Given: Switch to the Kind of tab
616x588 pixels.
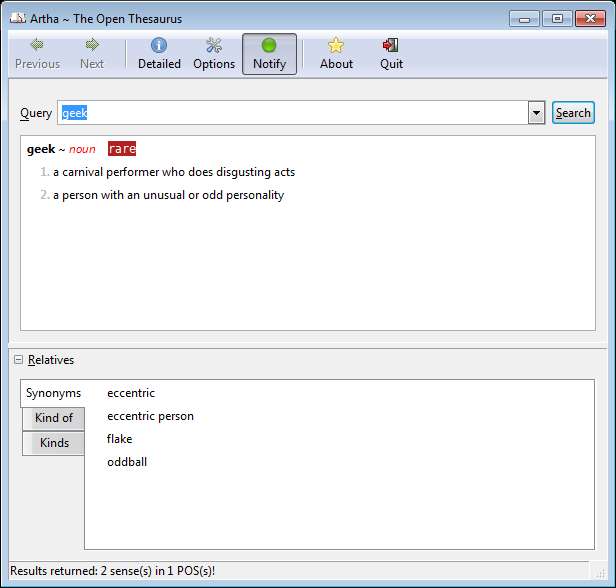Looking at the screenshot, I should (53, 418).
